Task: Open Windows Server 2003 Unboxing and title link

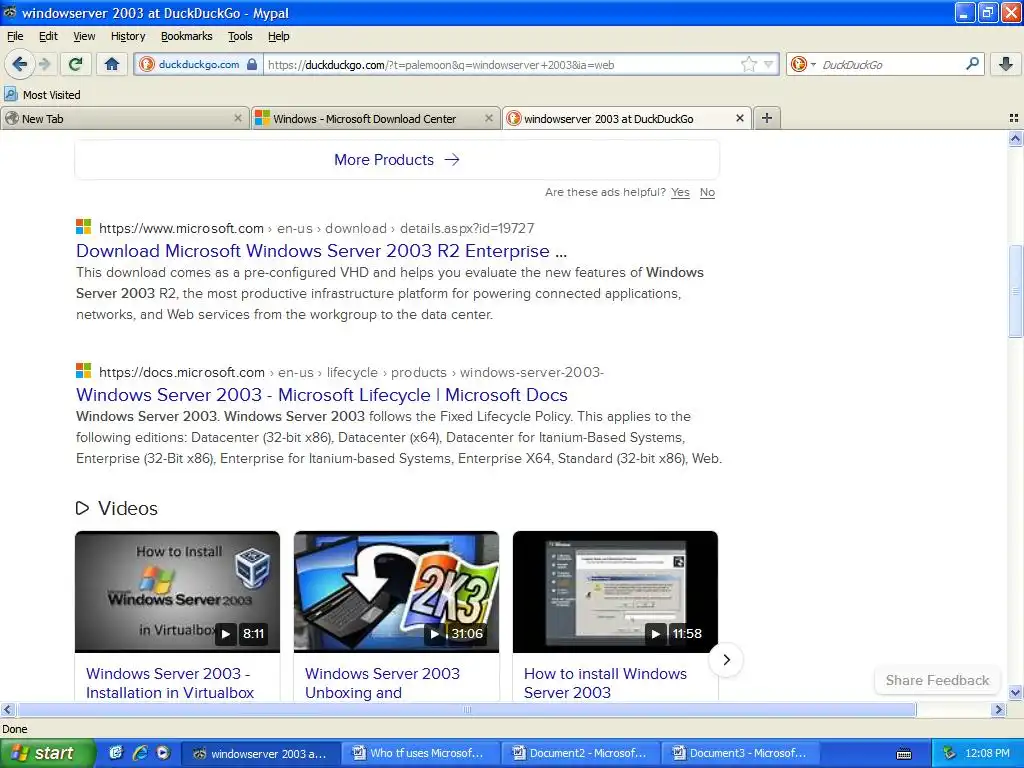Action: click(382, 683)
